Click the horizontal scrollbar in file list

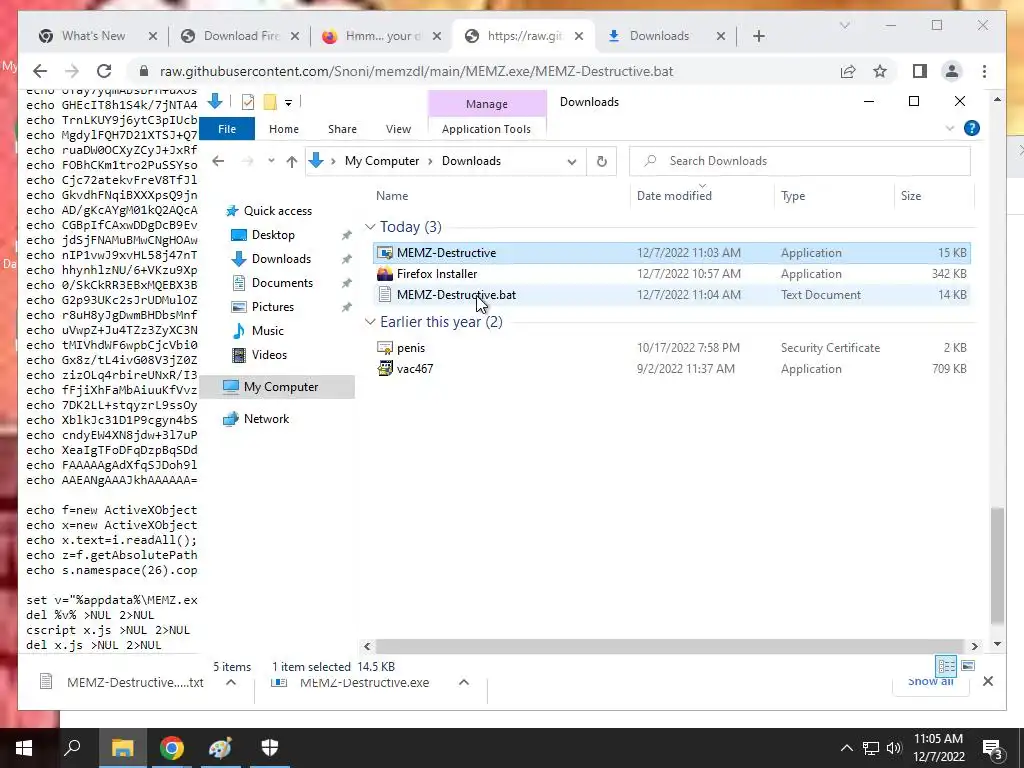tap(669, 646)
